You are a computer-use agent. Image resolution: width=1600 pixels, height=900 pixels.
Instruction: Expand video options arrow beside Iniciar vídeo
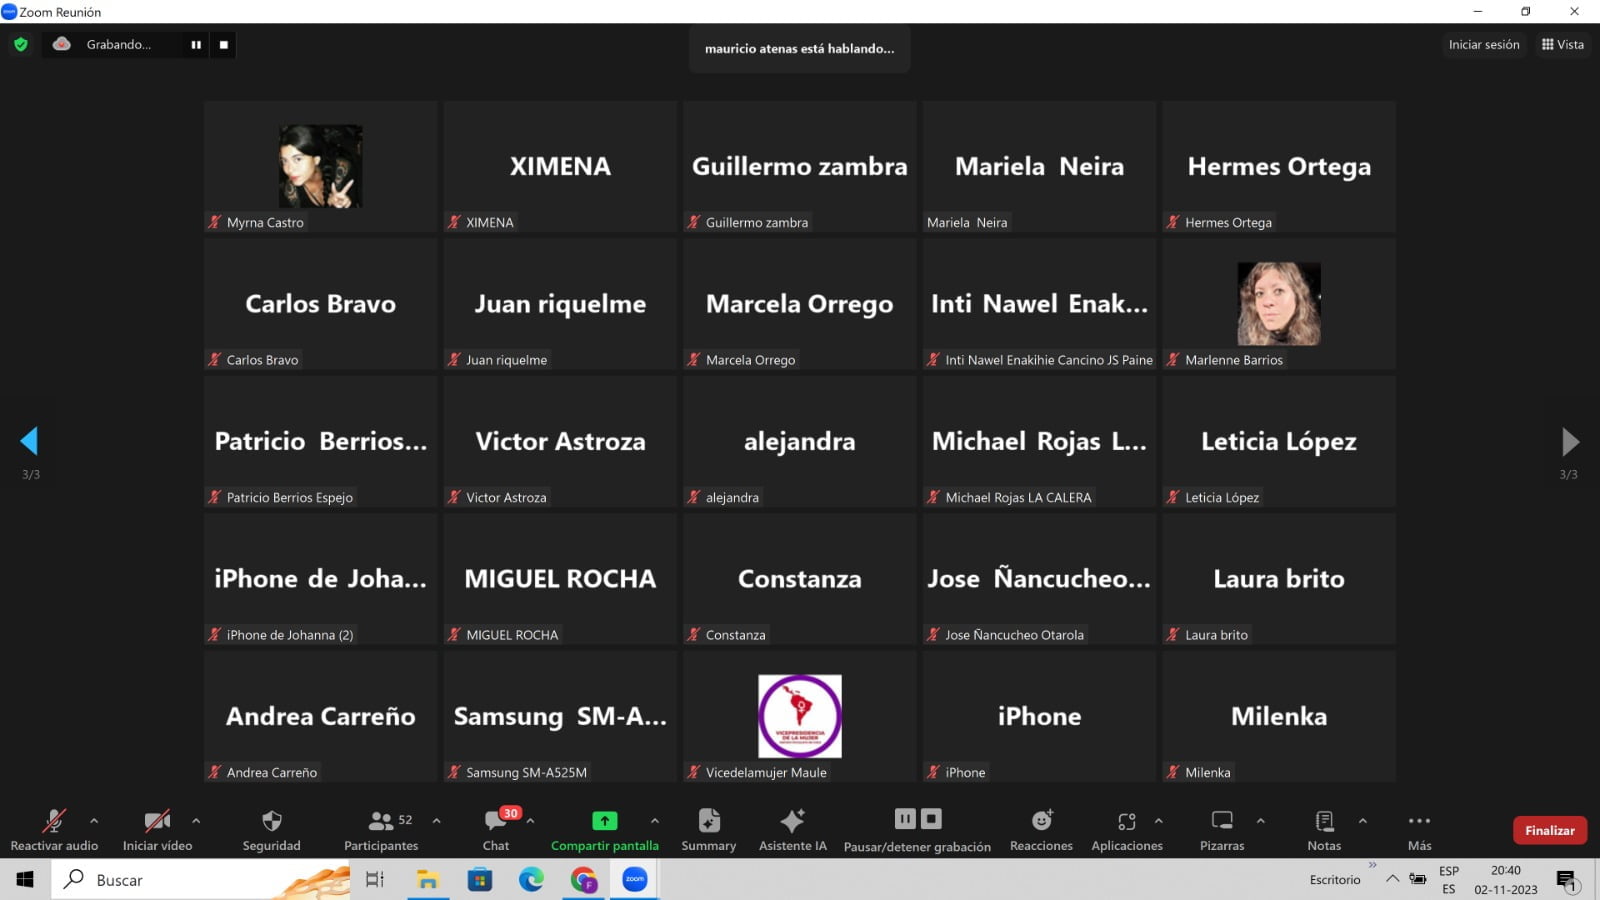coord(196,821)
